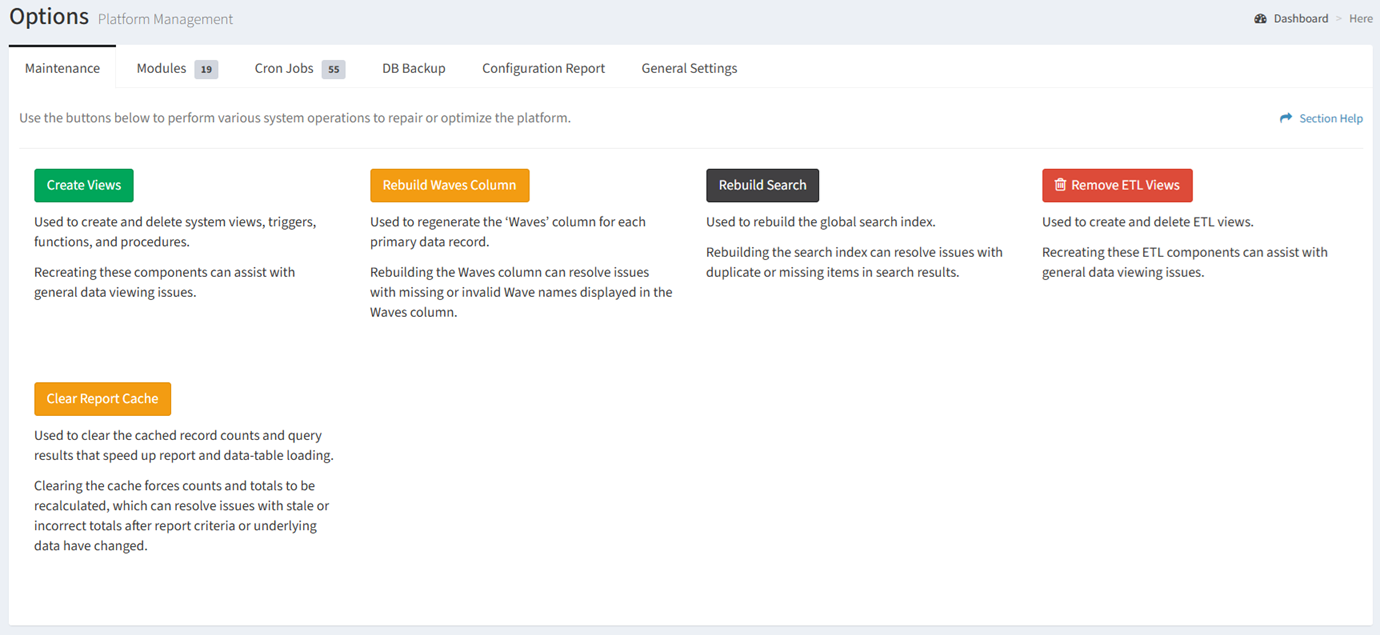This screenshot has height=635, width=1380.
Task: Click the Clear Report Cache button
Action: pos(102,398)
